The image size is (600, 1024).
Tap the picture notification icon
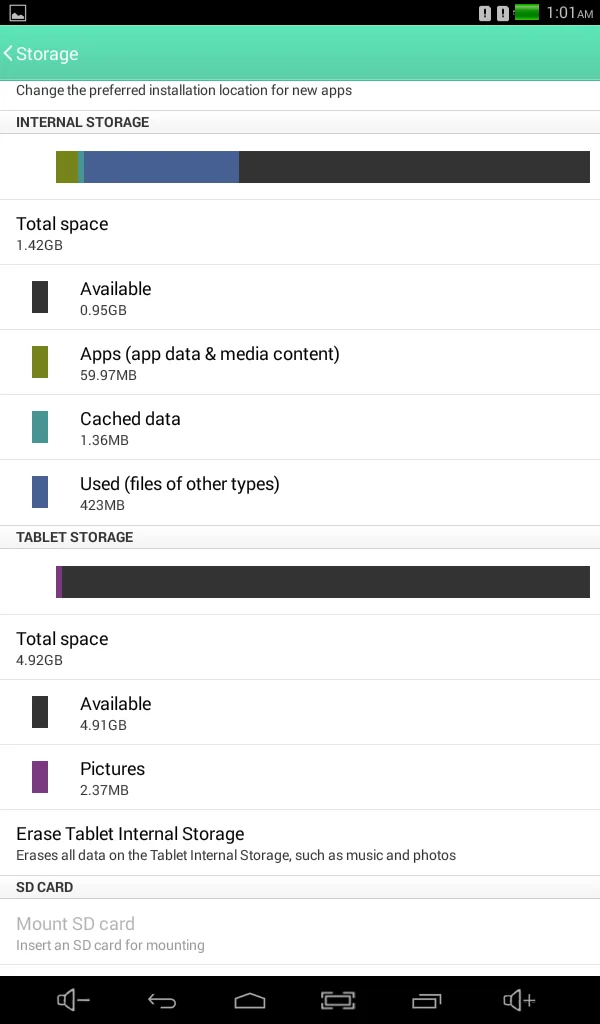[17, 13]
